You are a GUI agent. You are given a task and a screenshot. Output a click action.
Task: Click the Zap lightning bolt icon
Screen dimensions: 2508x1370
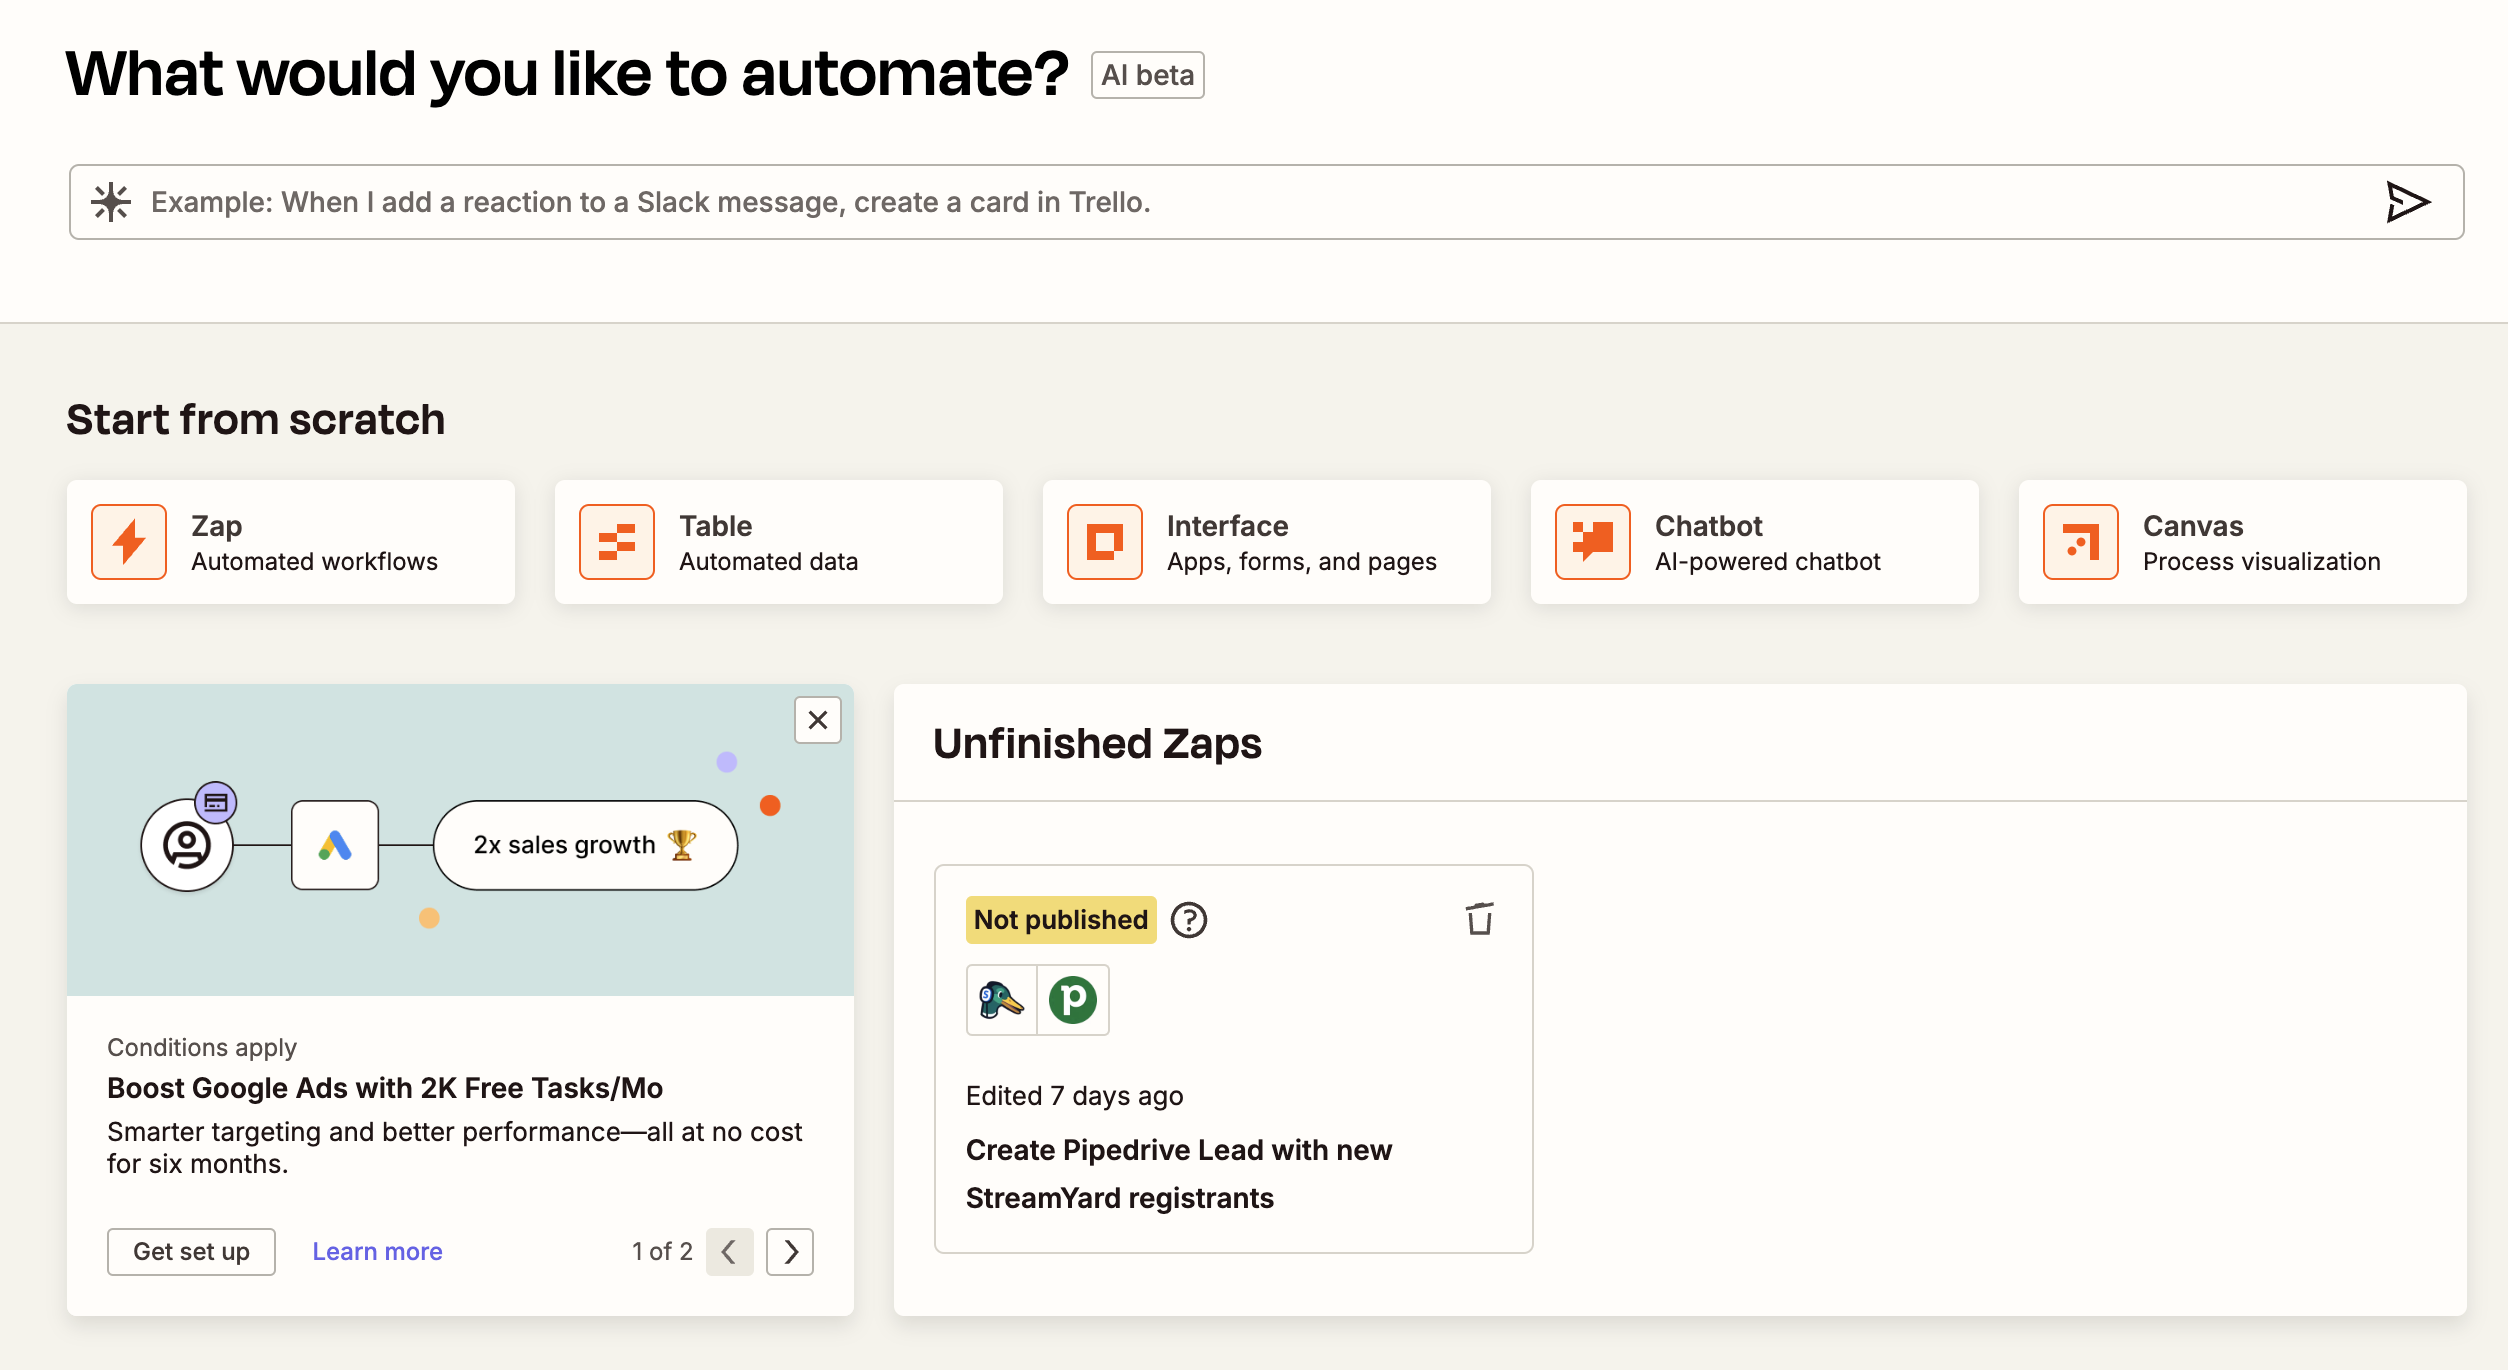click(129, 542)
